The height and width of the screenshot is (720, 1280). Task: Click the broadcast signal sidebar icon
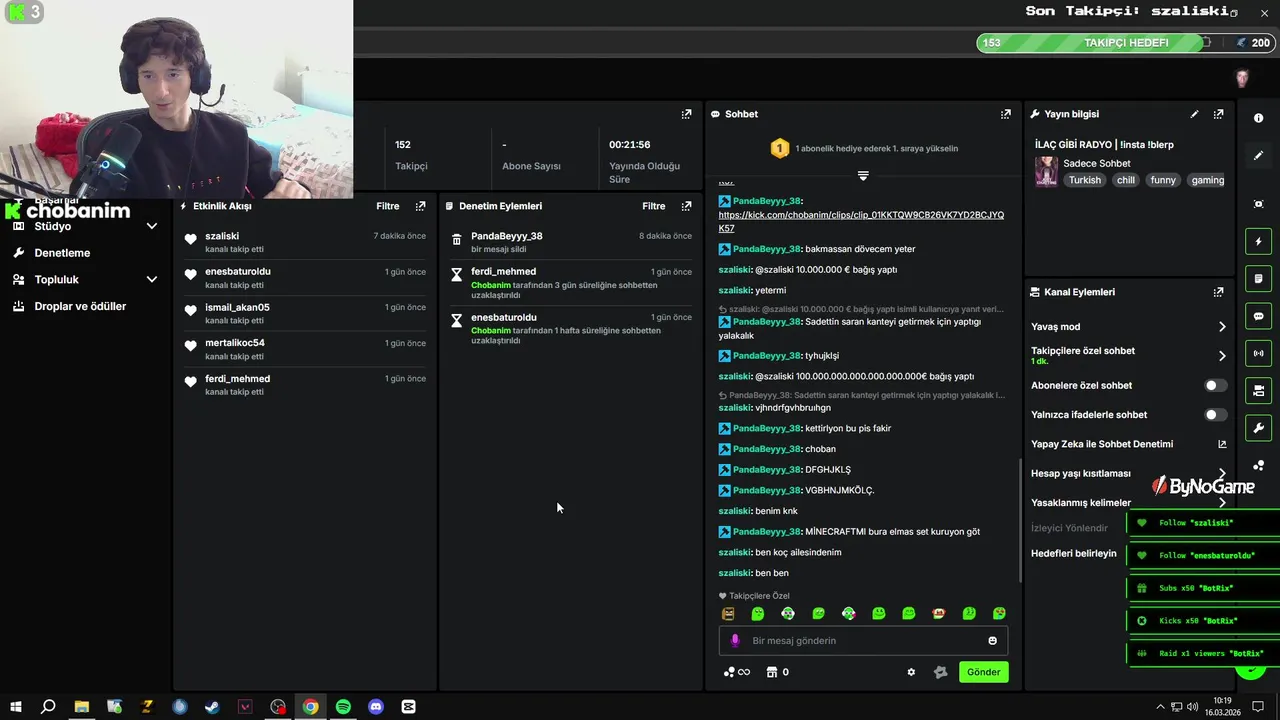click(x=1258, y=353)
